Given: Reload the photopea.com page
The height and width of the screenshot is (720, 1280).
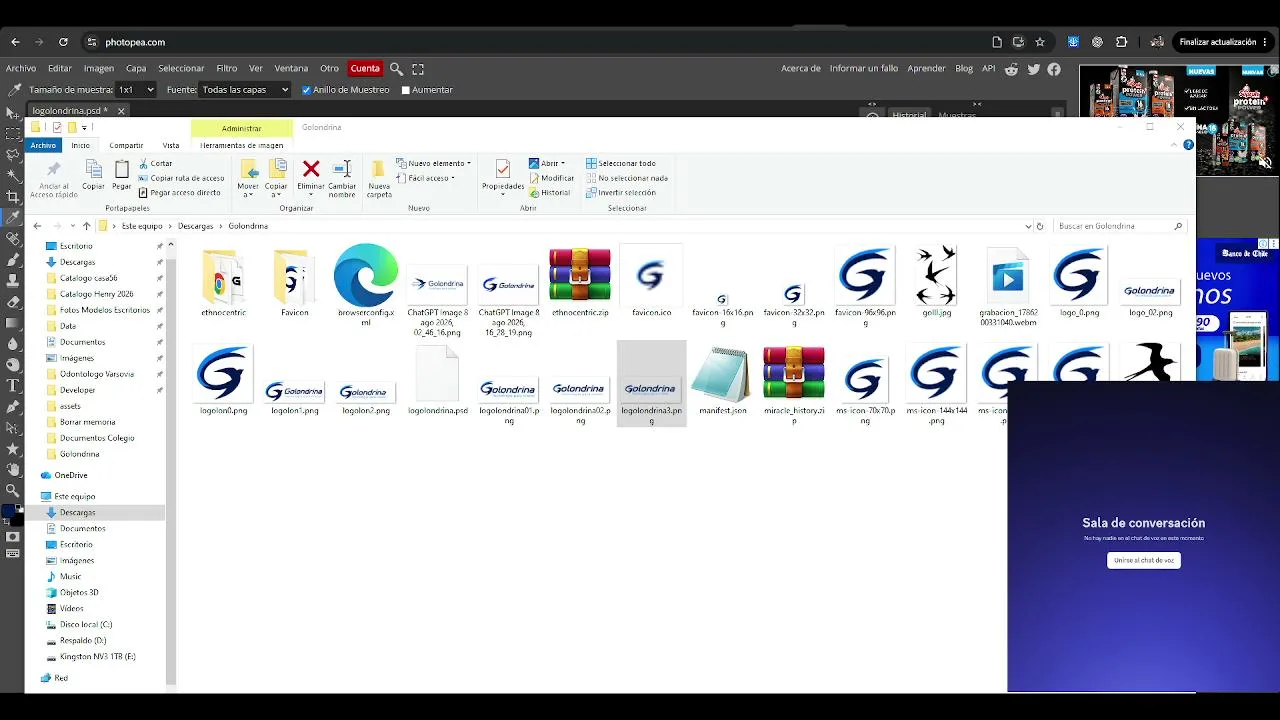Looking at the screenshot, I should click(63, 42).
